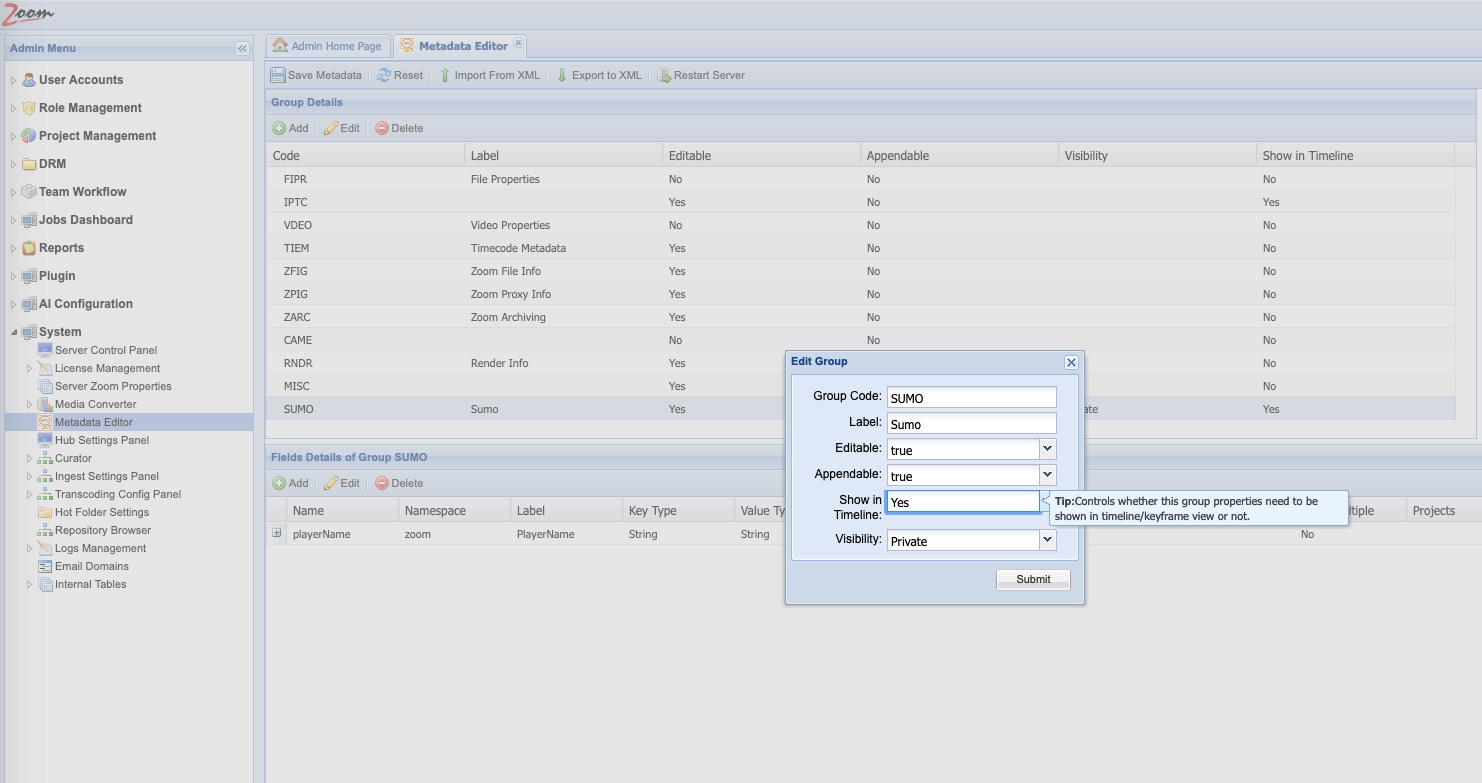Open Internal Tables item
1482x783 pixels.
90,584
